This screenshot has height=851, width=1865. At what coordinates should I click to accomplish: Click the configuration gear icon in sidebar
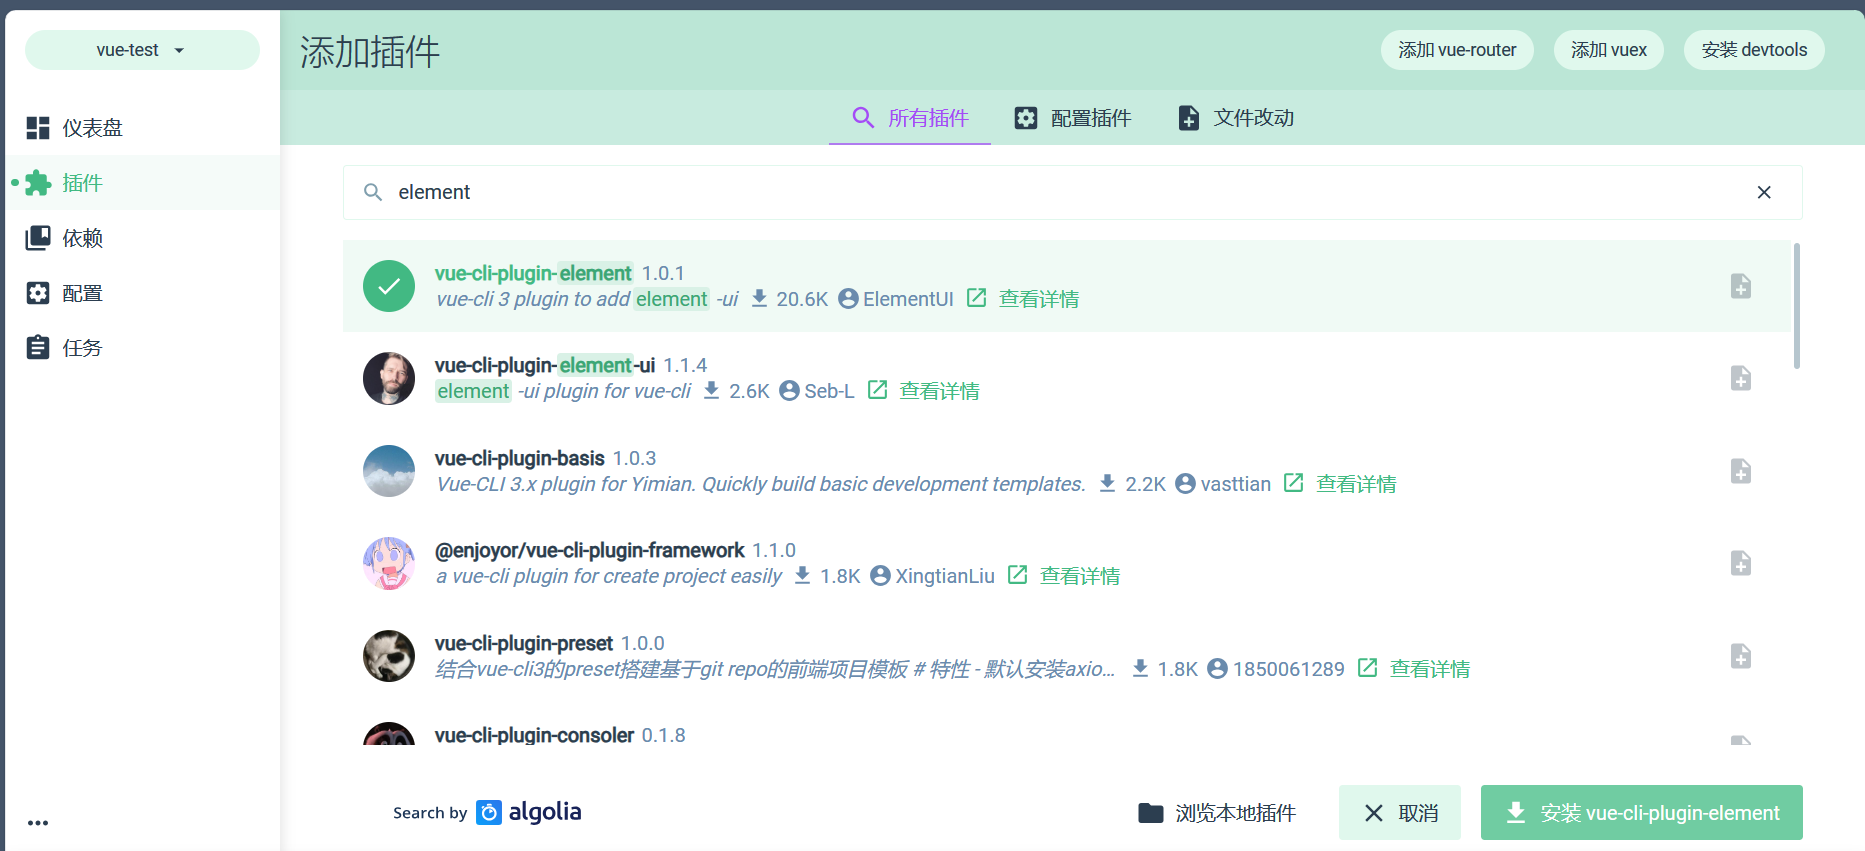[38, 293]
